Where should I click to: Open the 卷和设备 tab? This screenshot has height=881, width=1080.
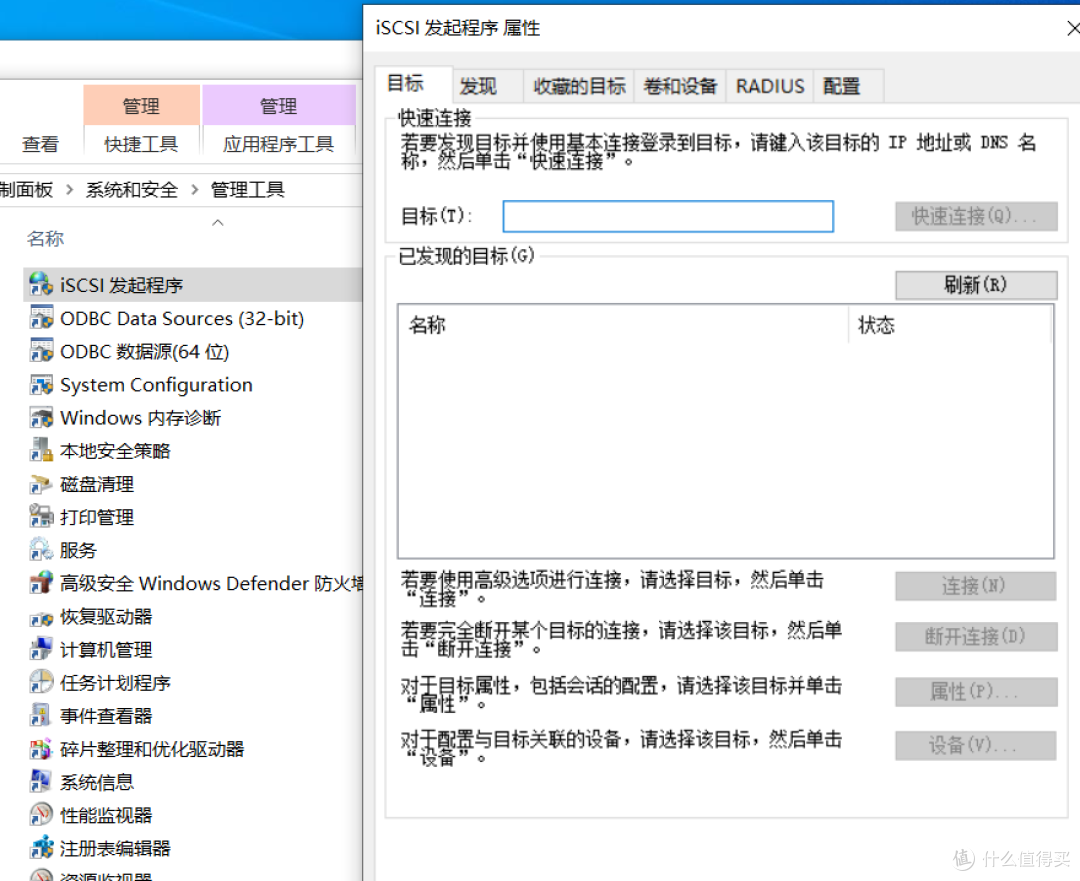pos(680,86)
